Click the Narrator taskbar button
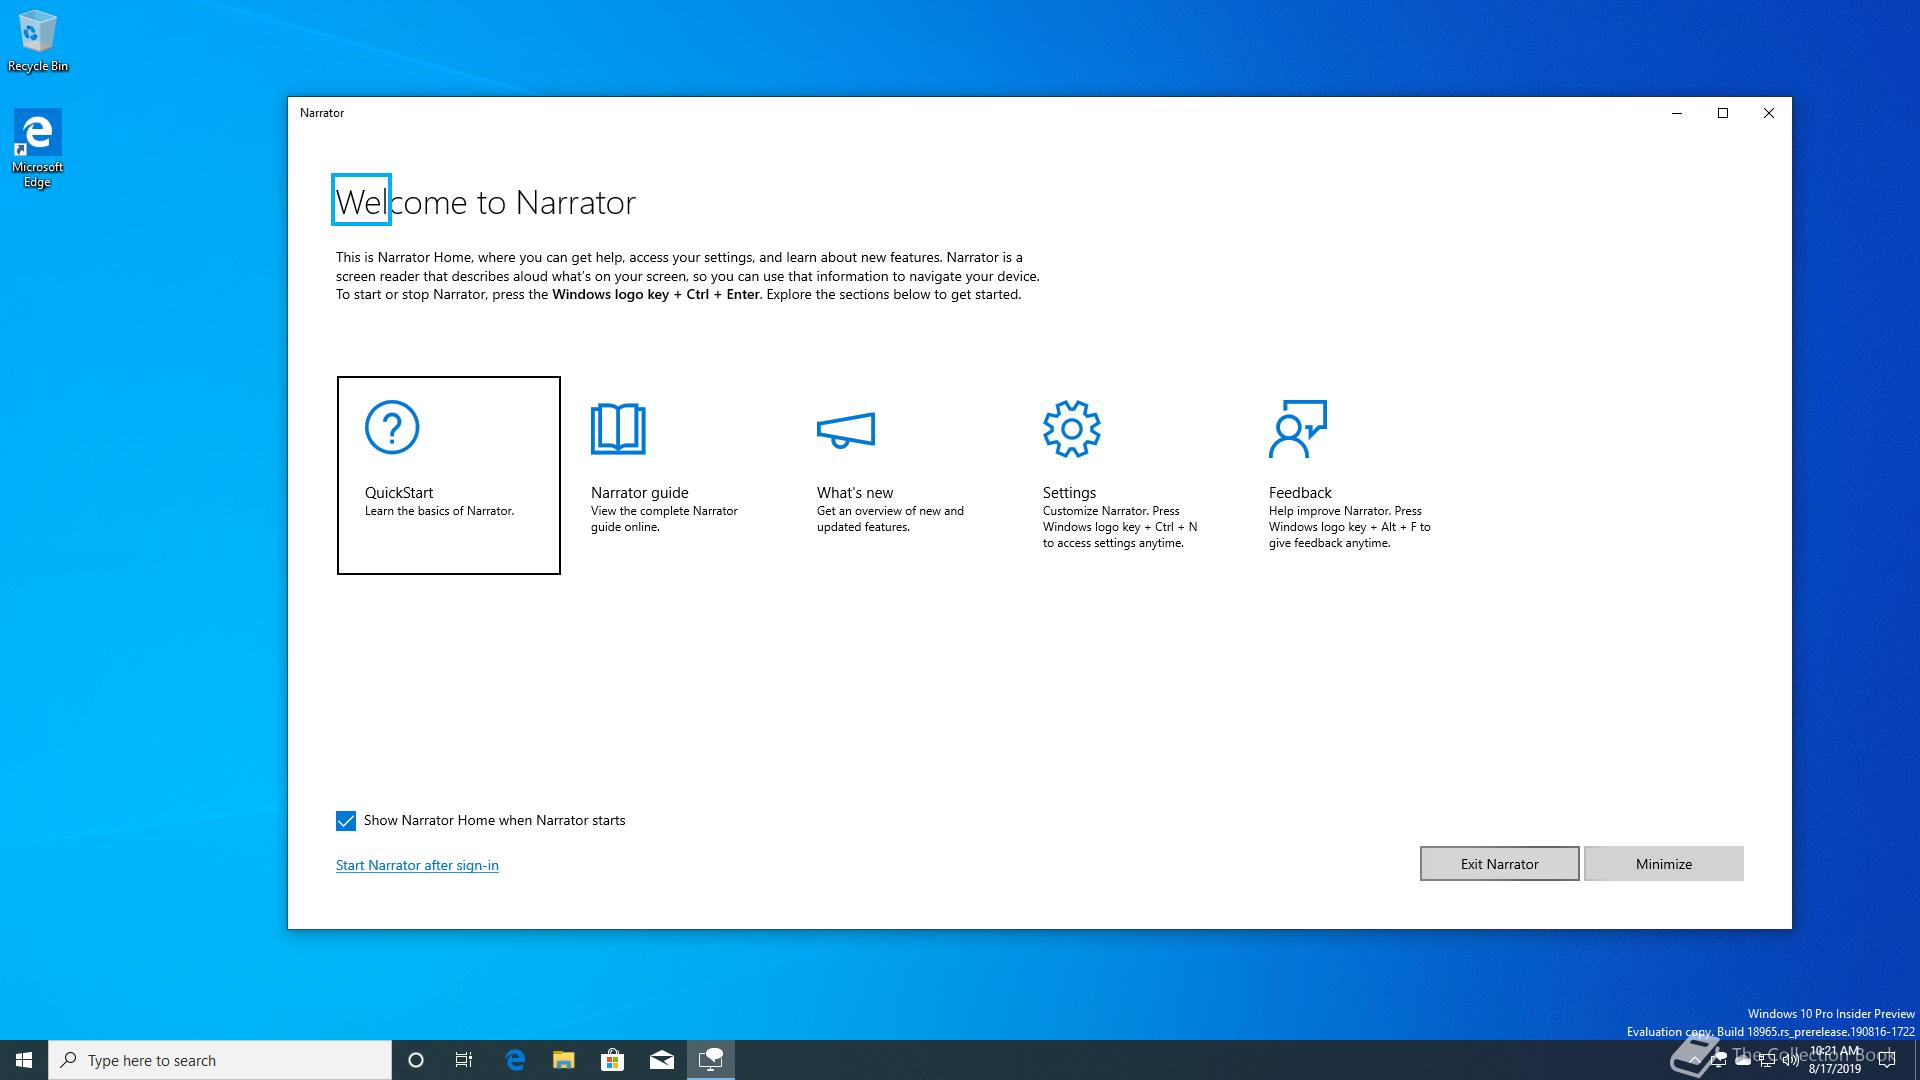 tap(710, 1060)
